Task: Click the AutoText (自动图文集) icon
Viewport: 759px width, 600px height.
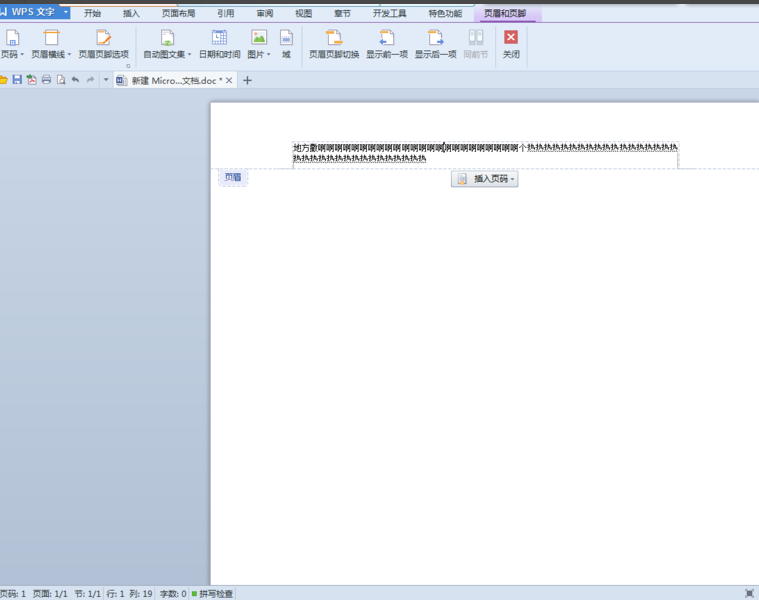Action: (167, 38)
